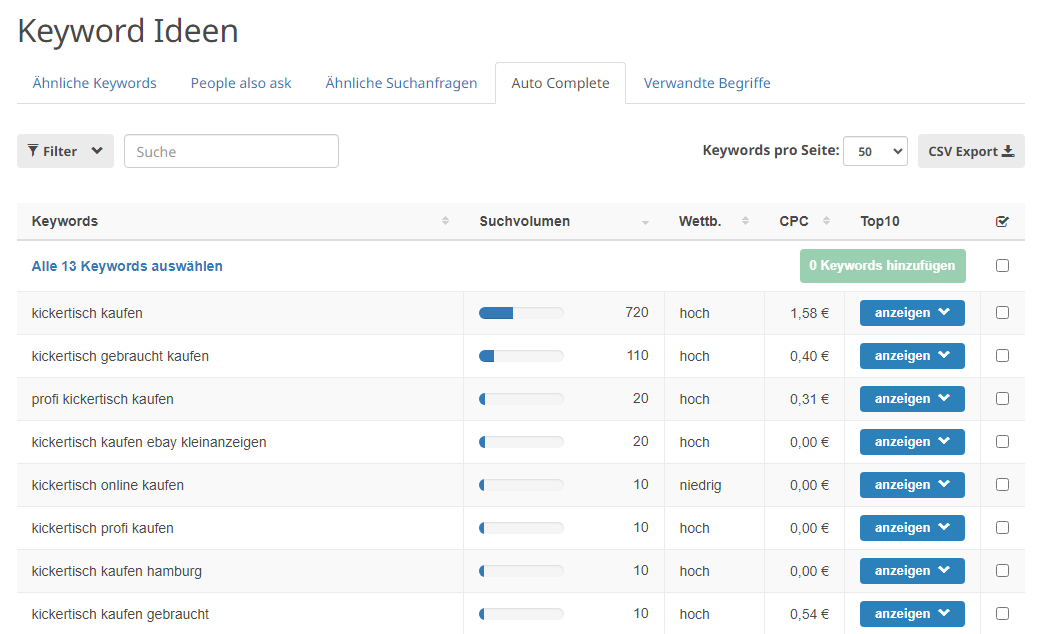Click the 720 search volume value
The width and height of the screenshot is (1043, 634).
pyautogui.click(x=637, y=312)
